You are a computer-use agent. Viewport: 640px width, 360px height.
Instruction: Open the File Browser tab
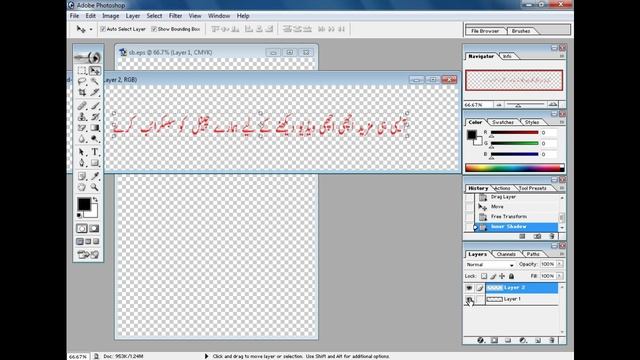(x=485, y=31)
